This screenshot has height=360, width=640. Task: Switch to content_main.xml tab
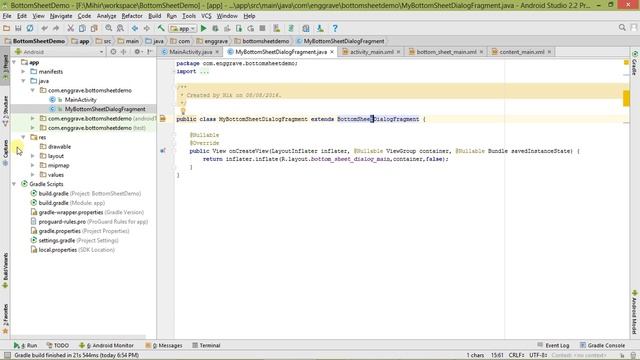(522, 52)
